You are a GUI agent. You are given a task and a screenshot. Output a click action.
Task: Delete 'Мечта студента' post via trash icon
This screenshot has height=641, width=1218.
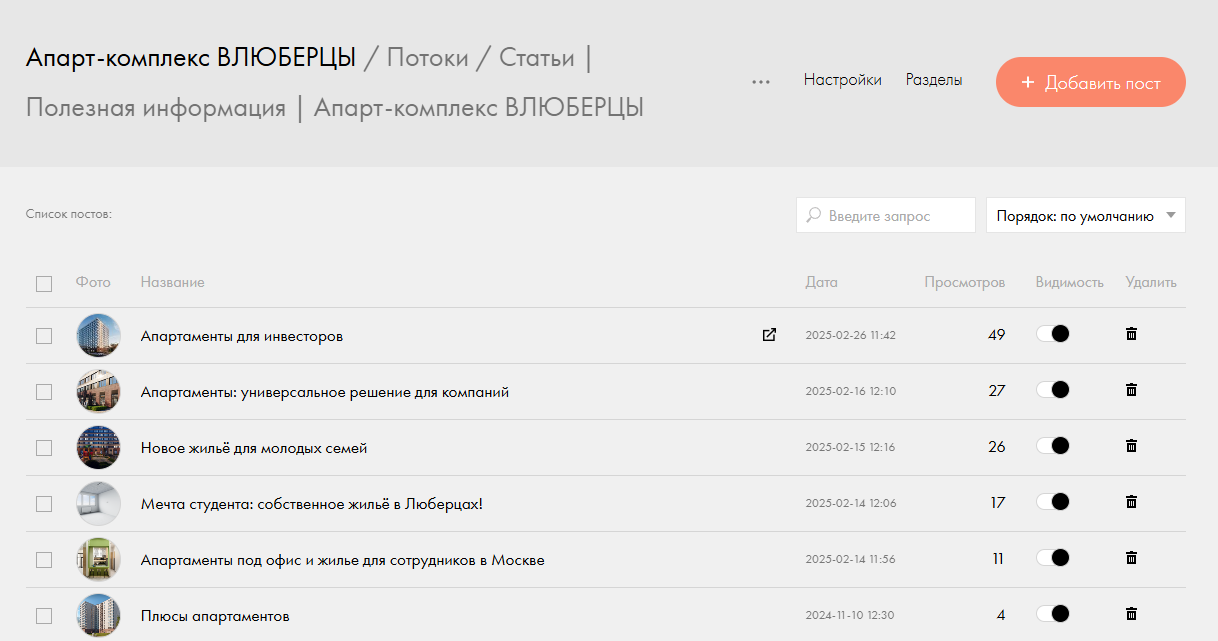(1131, 502)
